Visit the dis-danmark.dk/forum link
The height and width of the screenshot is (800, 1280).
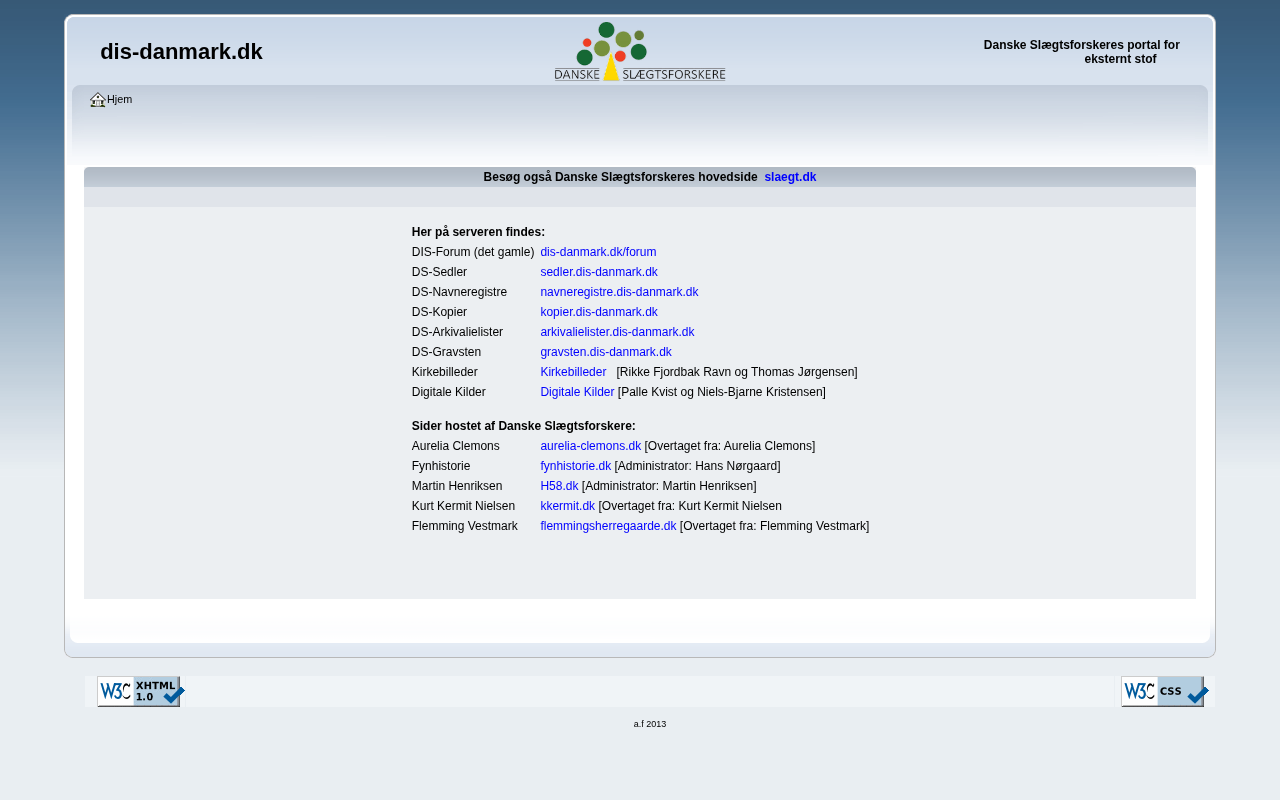pyautogui.click(x=598, y=252)
